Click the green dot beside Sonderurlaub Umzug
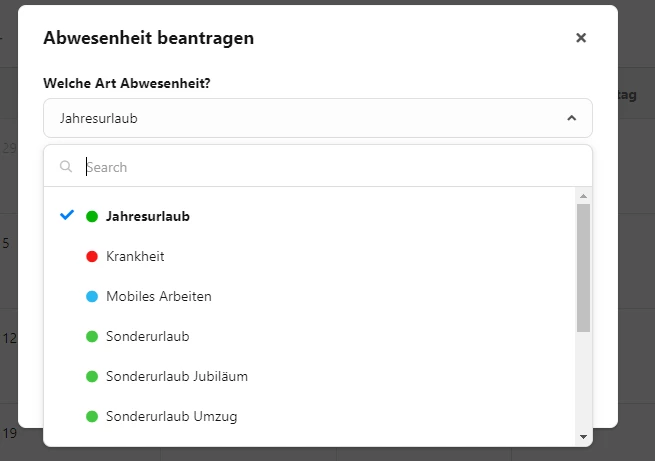Image resolution: width=655 pixels, height=461 pixels. [x=92, y=417]
